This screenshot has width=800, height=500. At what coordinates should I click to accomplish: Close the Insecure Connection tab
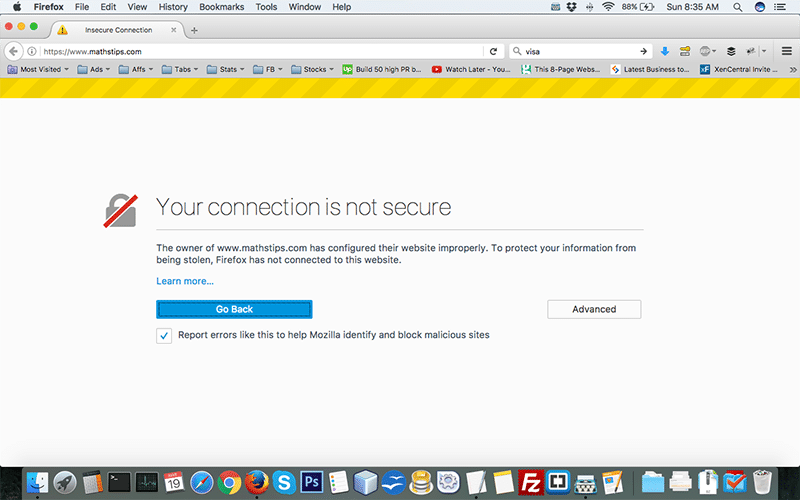[173, 30]
